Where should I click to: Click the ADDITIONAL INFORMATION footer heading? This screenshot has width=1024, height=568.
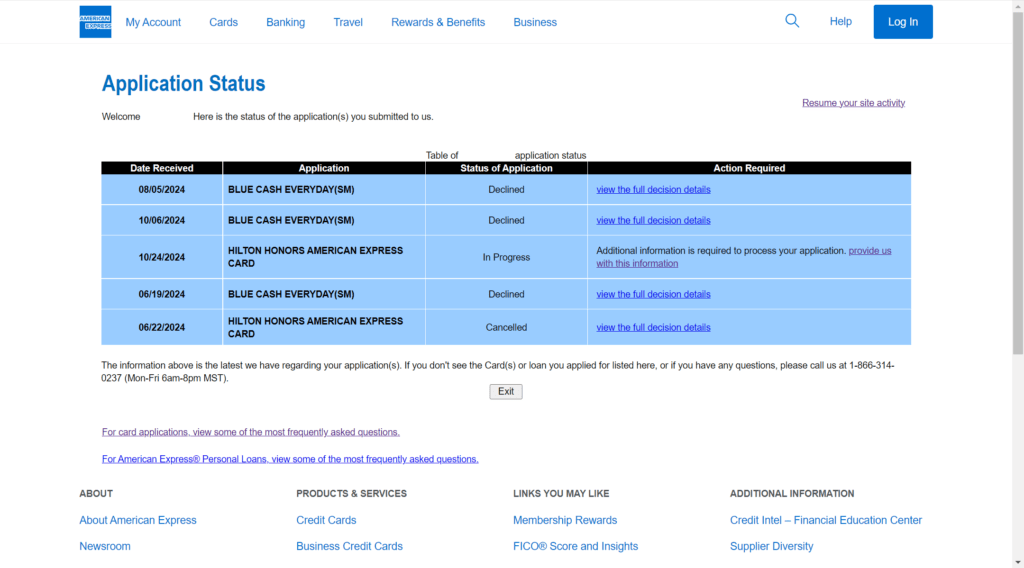pos(792,494)
